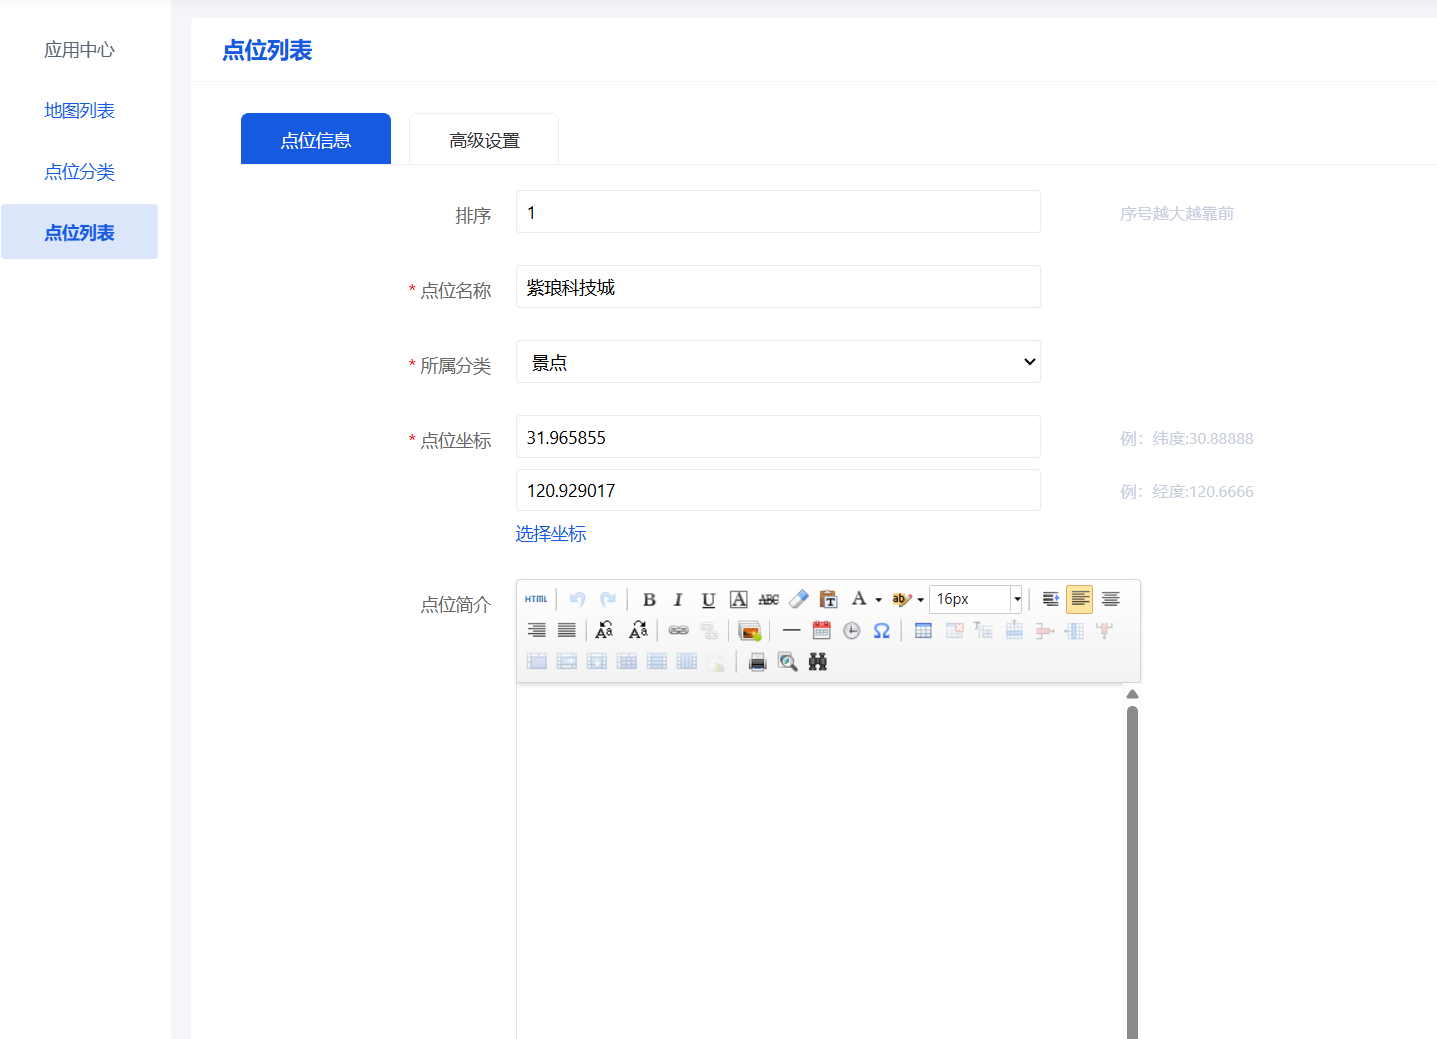Apply italic formatting in editor toolbar
This screenshot has height=1039, width=1437.
(678, 599)
